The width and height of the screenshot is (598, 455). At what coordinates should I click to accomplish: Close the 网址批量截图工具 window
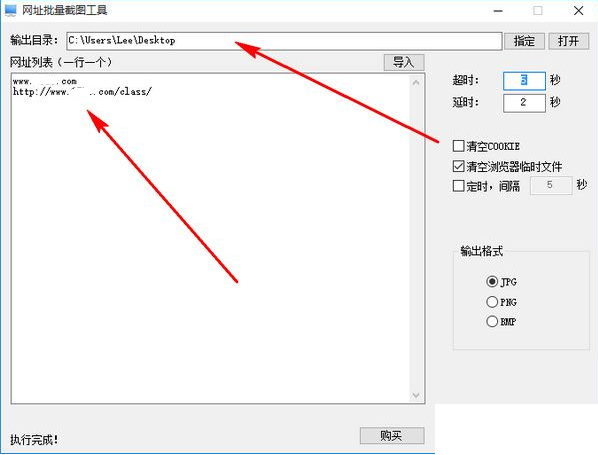coord(579,11)
